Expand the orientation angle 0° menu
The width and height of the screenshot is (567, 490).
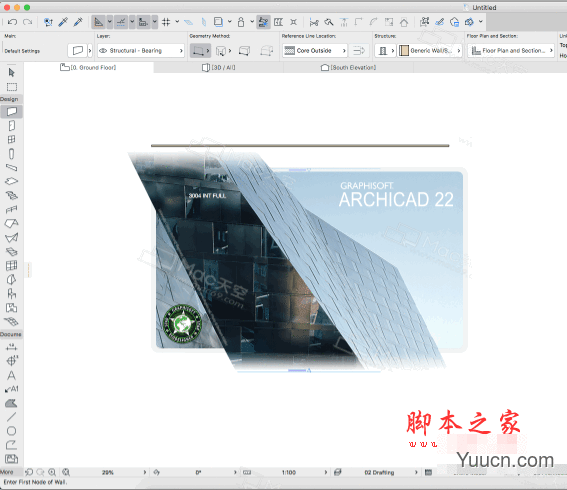(x=235, y=472)
